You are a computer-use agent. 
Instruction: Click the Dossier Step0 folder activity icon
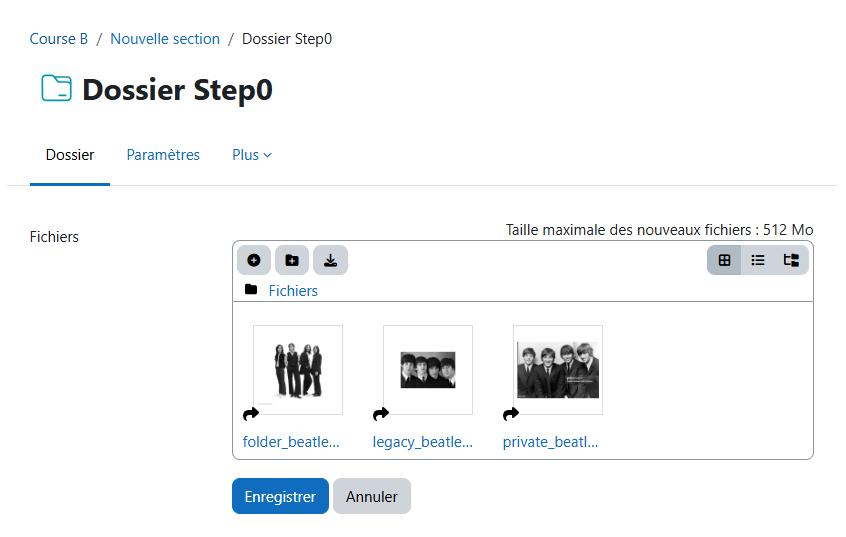(56, 89)
